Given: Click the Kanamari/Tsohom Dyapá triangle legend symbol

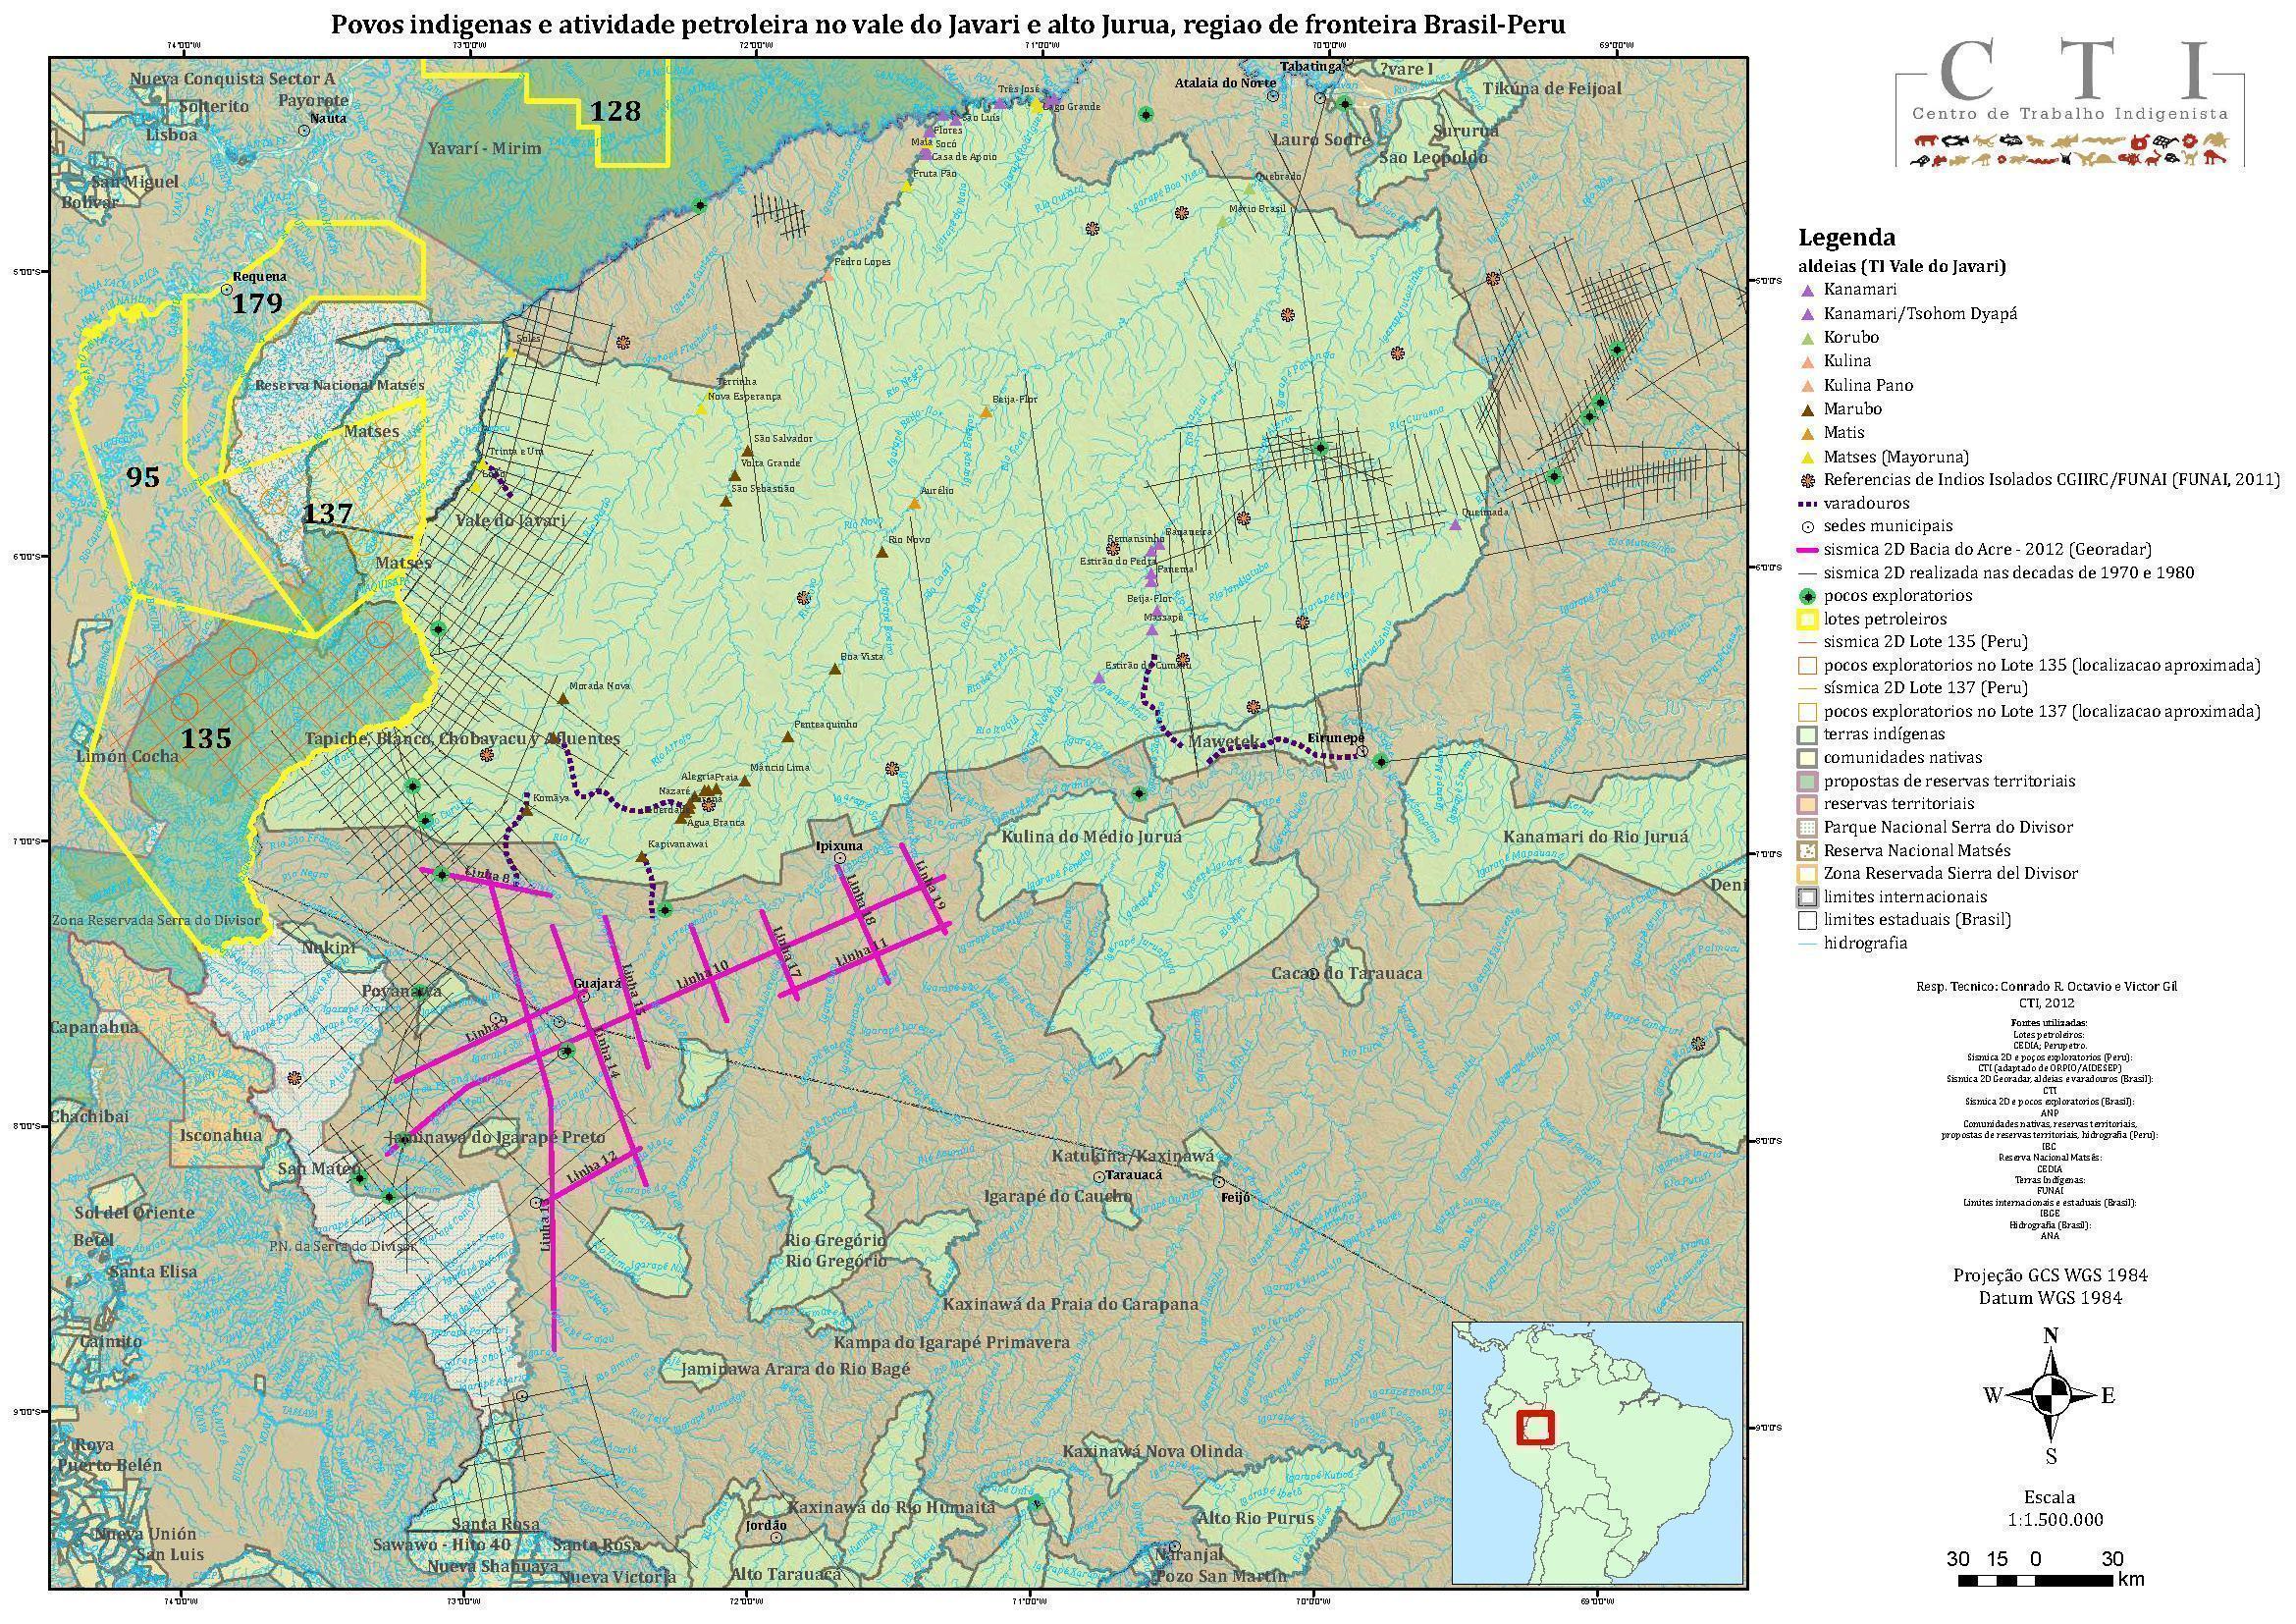Looking at the screenshot, I should pyautogui.click(x=1806, y=314).
